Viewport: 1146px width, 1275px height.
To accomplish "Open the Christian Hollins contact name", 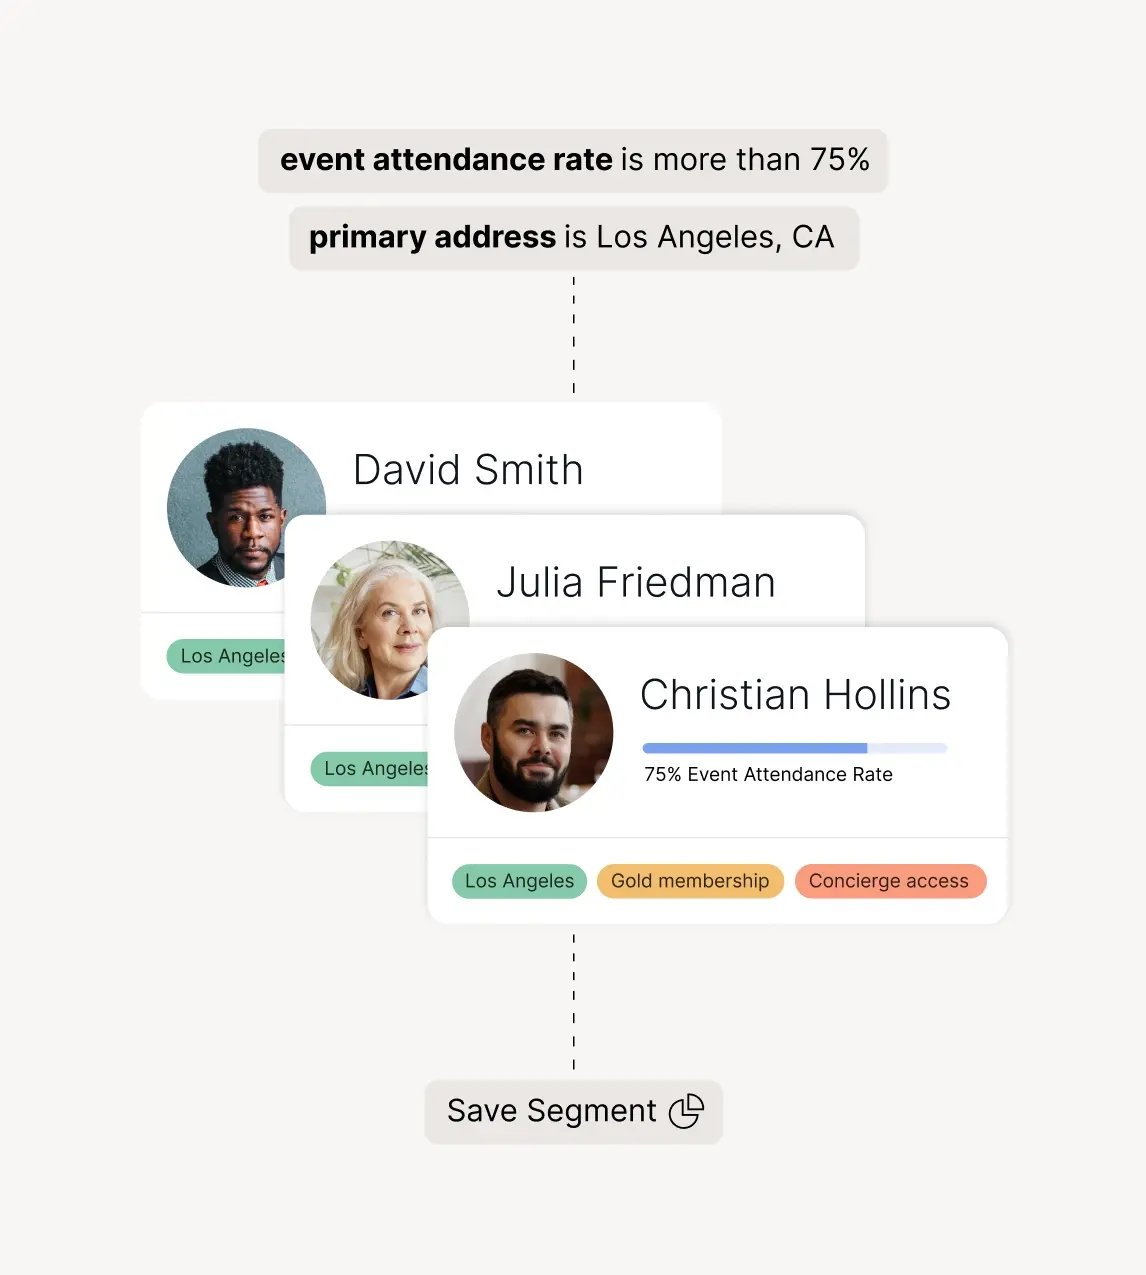I will [795, 695].
